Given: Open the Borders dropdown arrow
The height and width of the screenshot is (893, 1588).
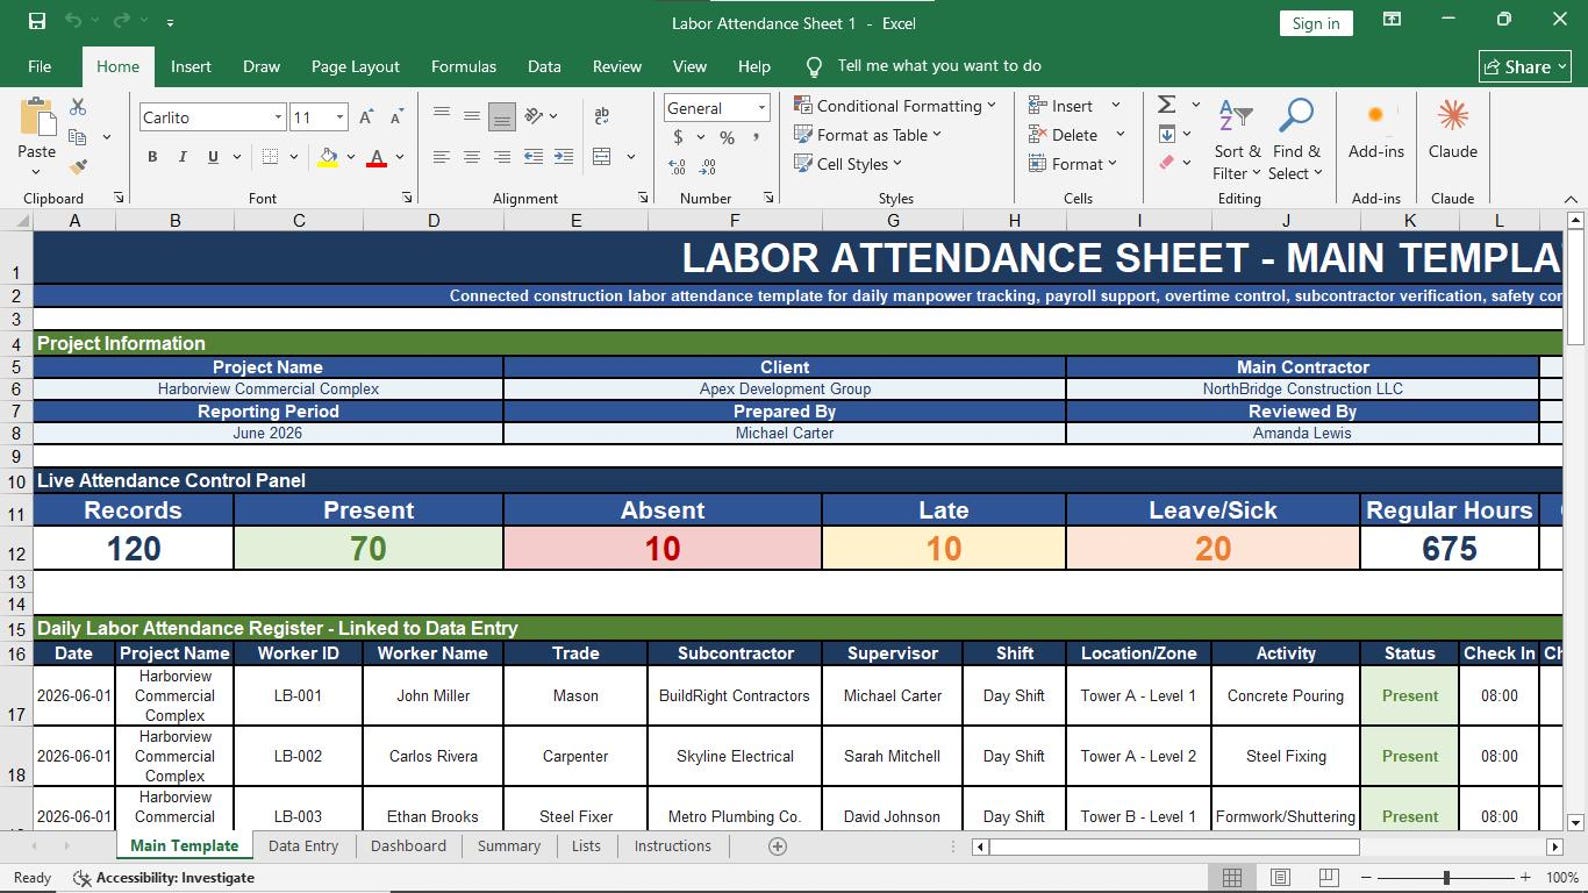Looking at the screenshot, I should point(294,157).
